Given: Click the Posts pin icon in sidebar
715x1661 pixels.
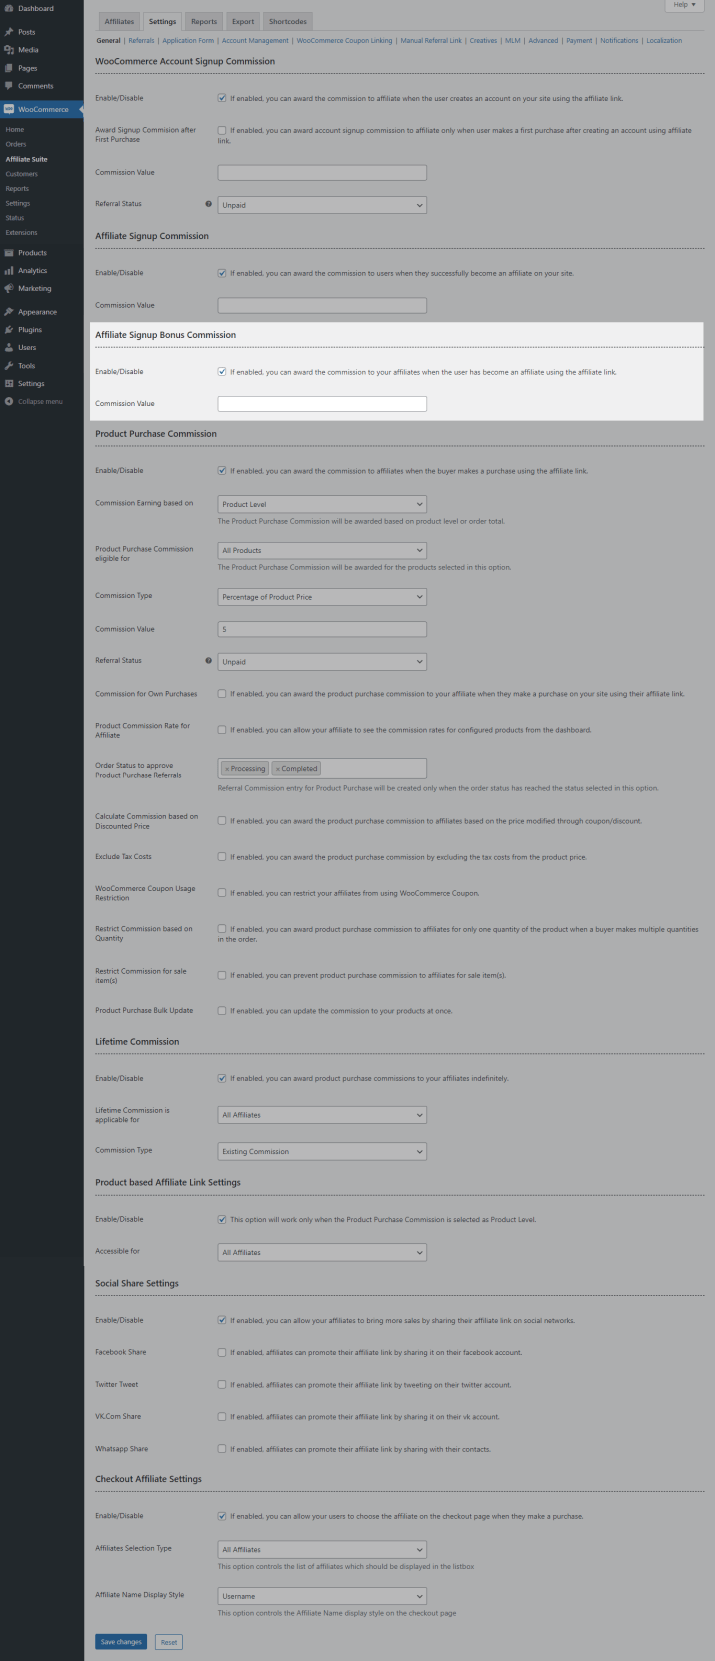Looking at the screenshot, I should [x=9, y=32].
